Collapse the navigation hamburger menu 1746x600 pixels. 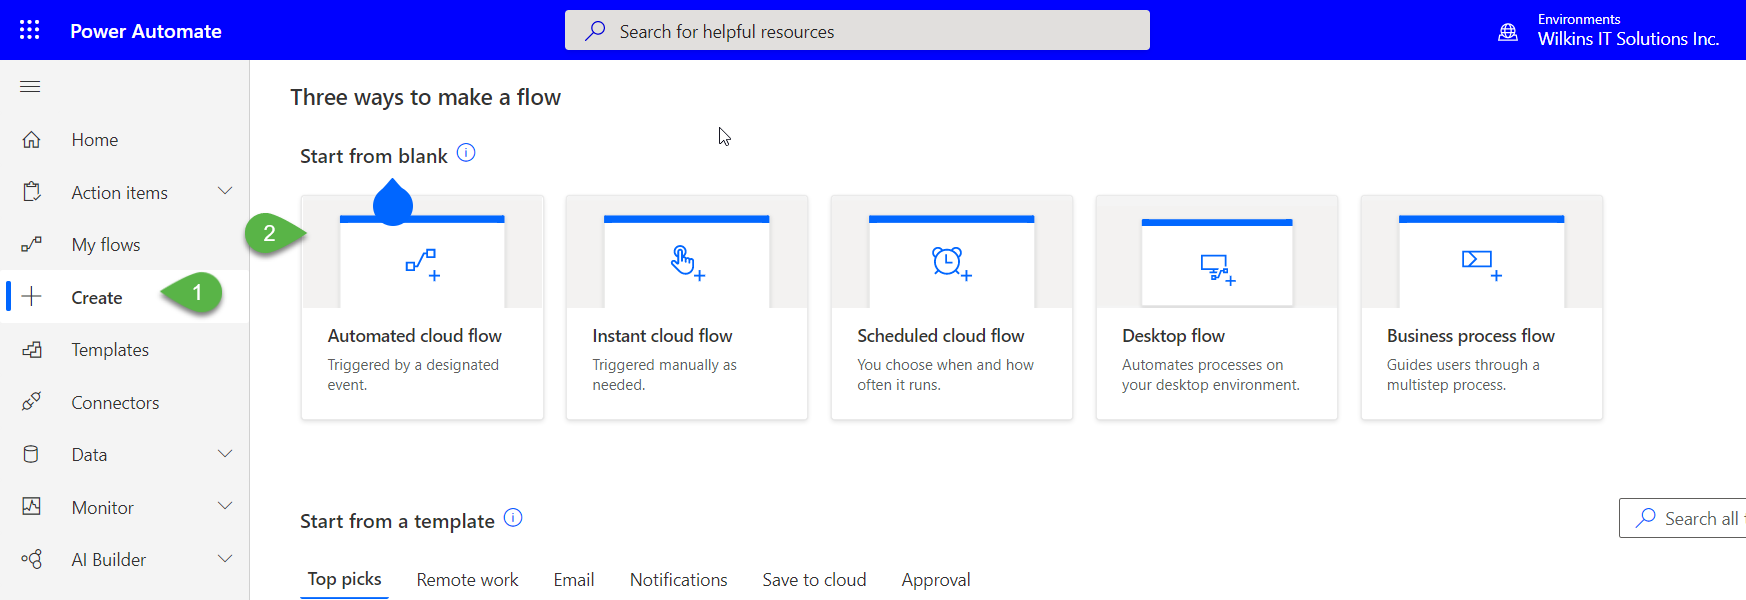pos(30,87)
